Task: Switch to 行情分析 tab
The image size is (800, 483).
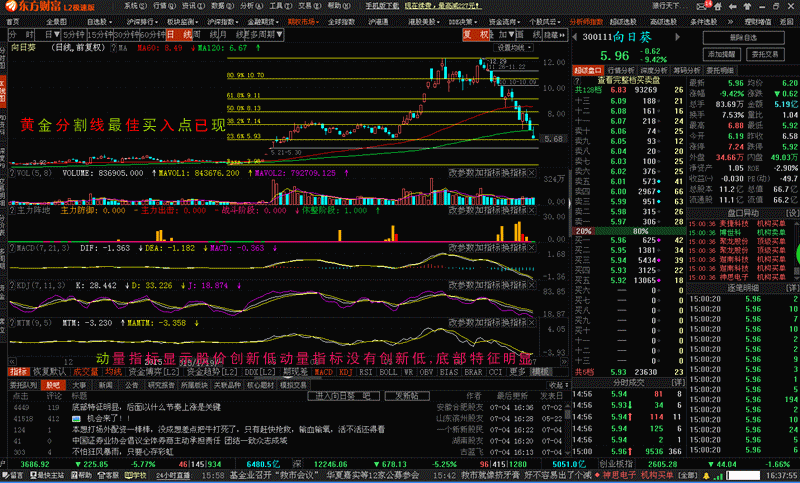Action: (x=621, y=70)
